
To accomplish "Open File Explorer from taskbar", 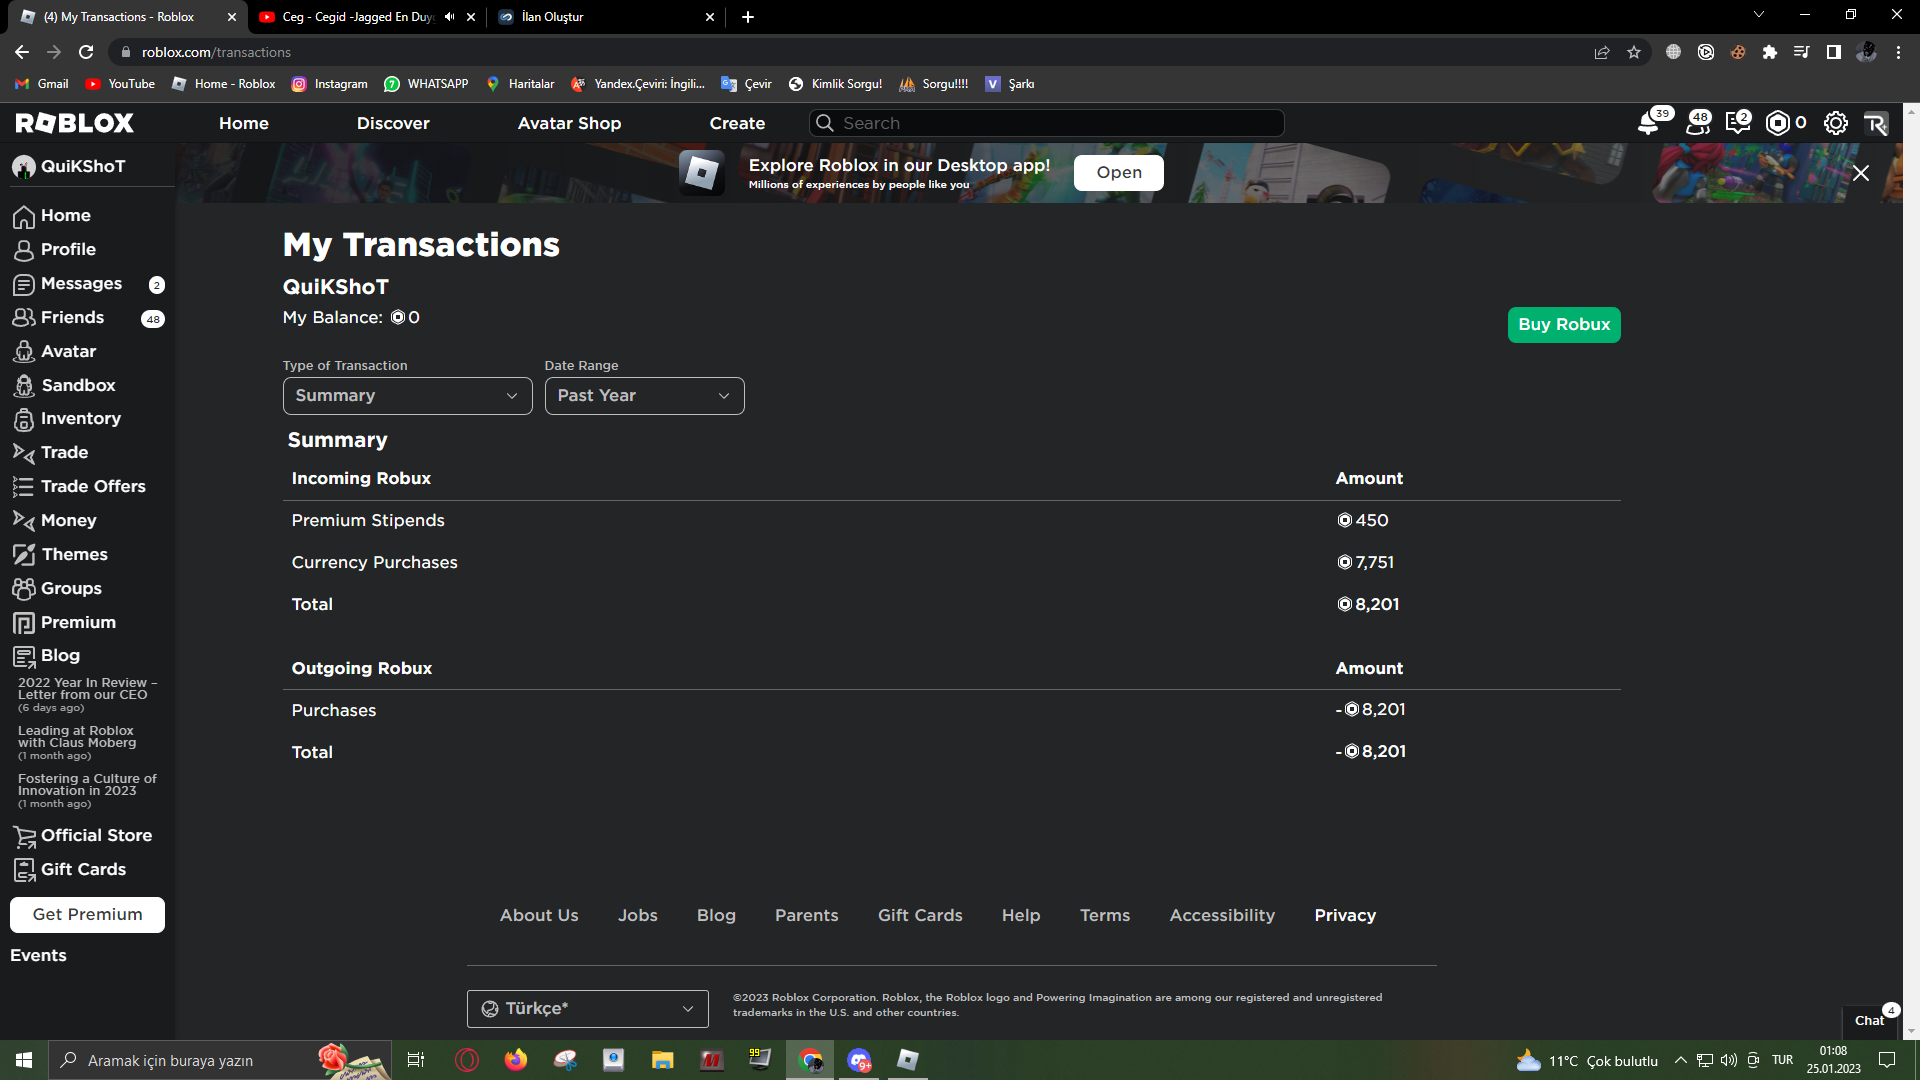I will point(662,1060).
